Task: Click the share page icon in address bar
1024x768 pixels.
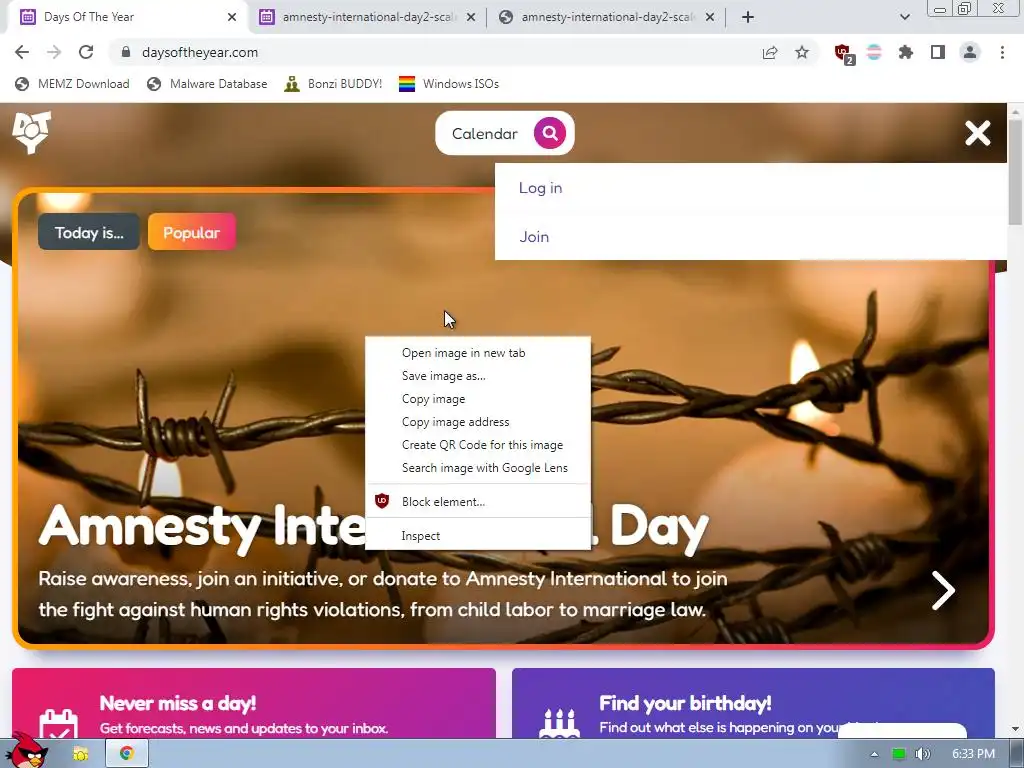Action: coord(770,52)
